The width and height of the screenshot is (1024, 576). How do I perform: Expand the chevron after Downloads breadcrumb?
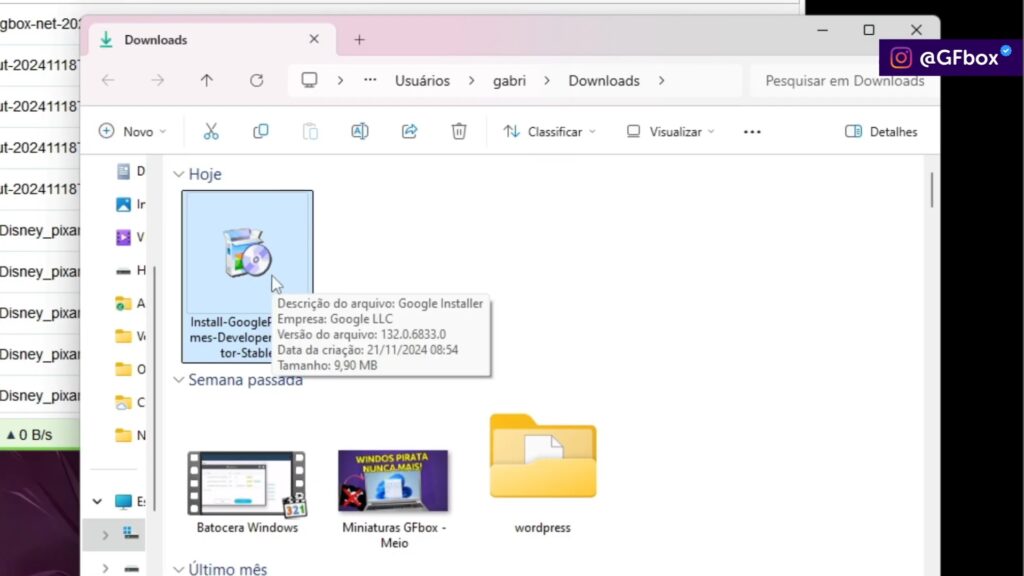click(662, 81)
